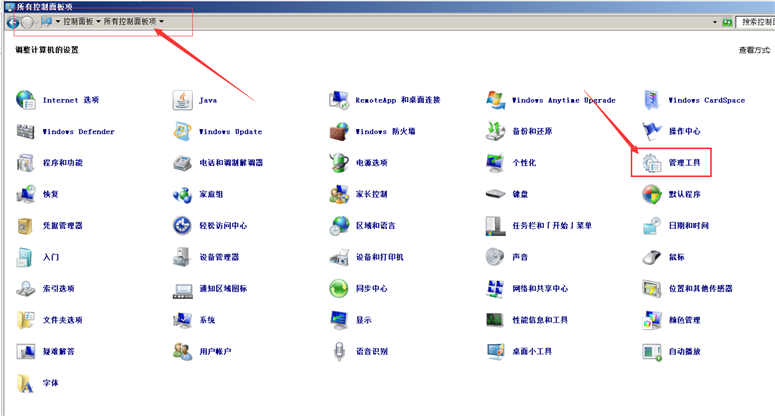This screenshot has height=416, width=775.
Task: Open 颜色管理 icon
Action: [x=652, y=320]
